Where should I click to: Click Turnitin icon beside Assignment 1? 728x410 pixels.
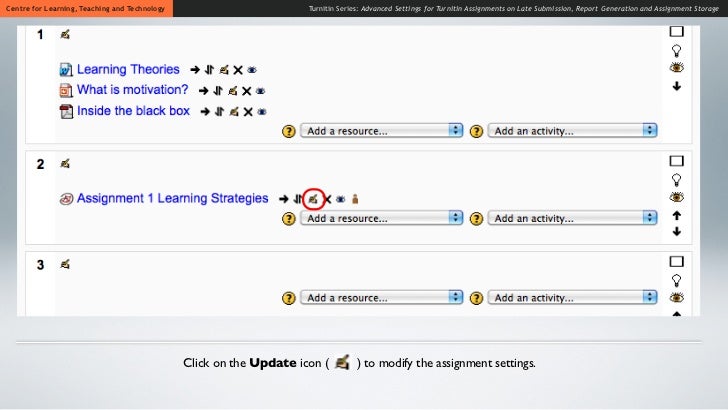(66, 199)
